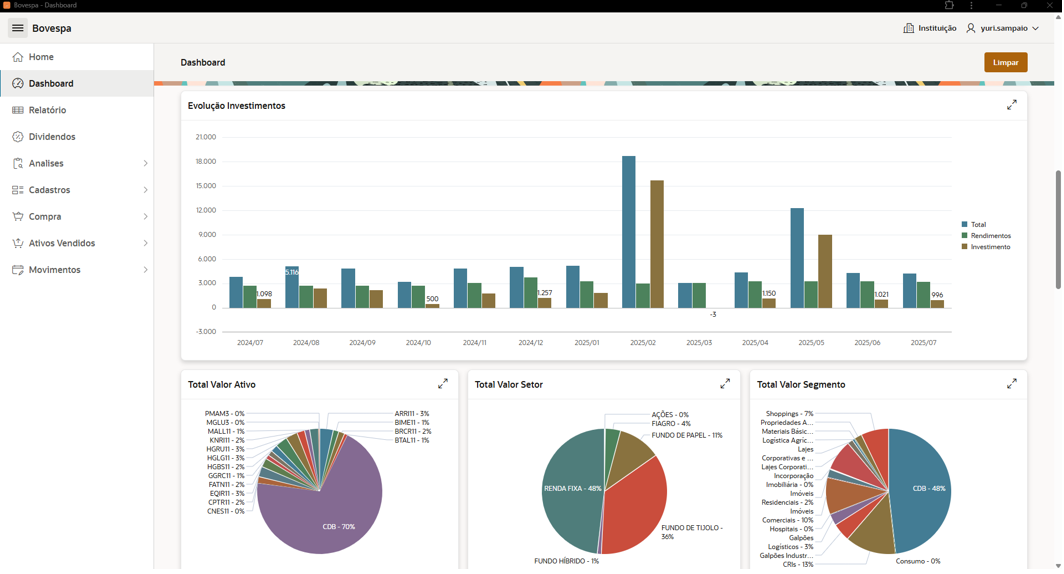Image resolution: width=1064 pixels, height=574 pixels.
Task: Open Movimentos menu entry
Action: pyautogui.click(x=77, y=269)
